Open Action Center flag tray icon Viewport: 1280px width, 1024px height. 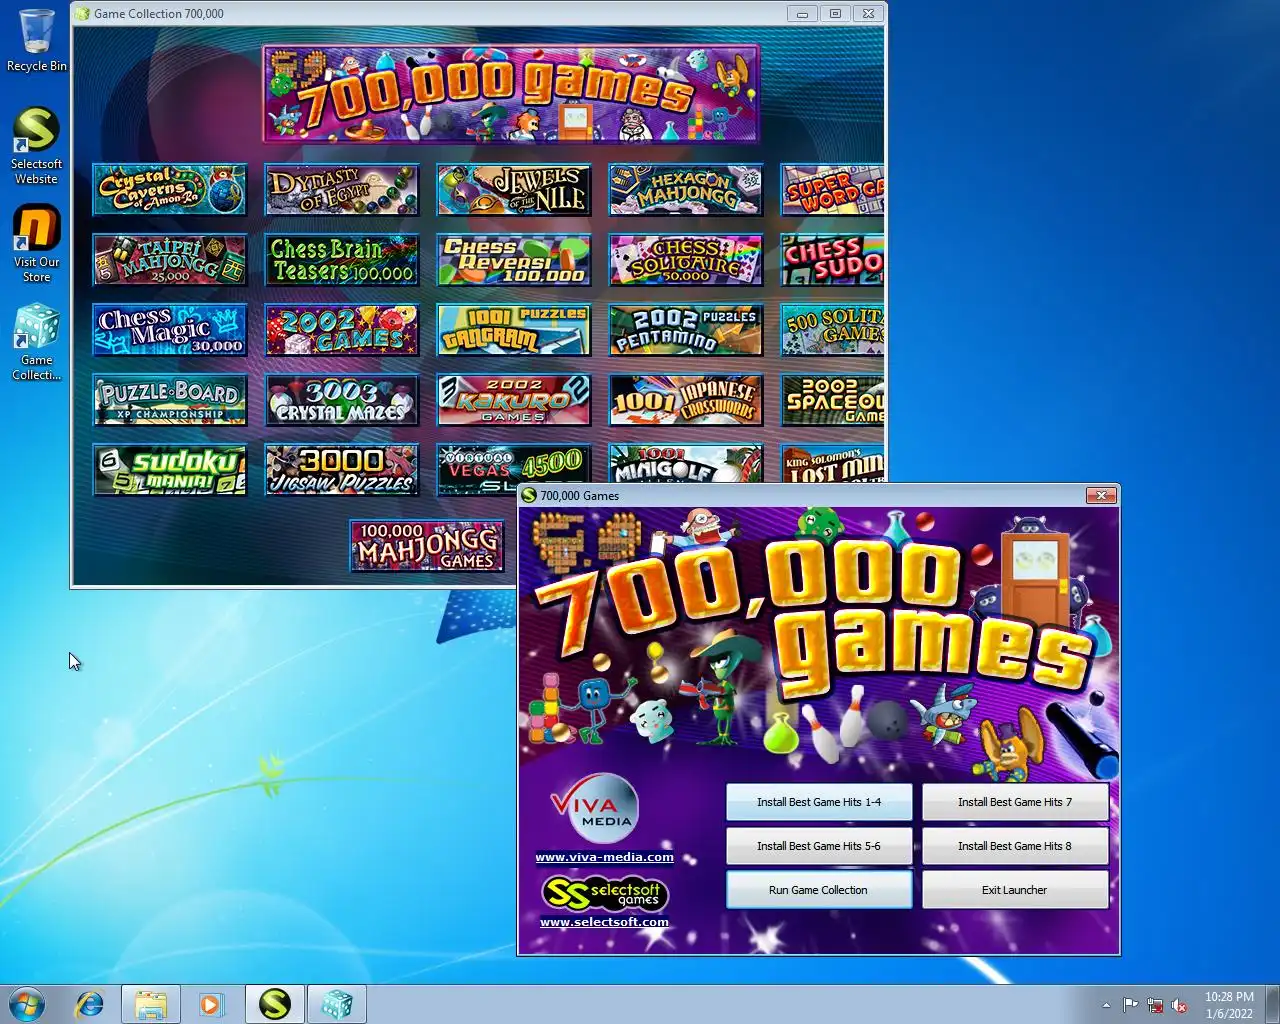tap(1130, 1005)
